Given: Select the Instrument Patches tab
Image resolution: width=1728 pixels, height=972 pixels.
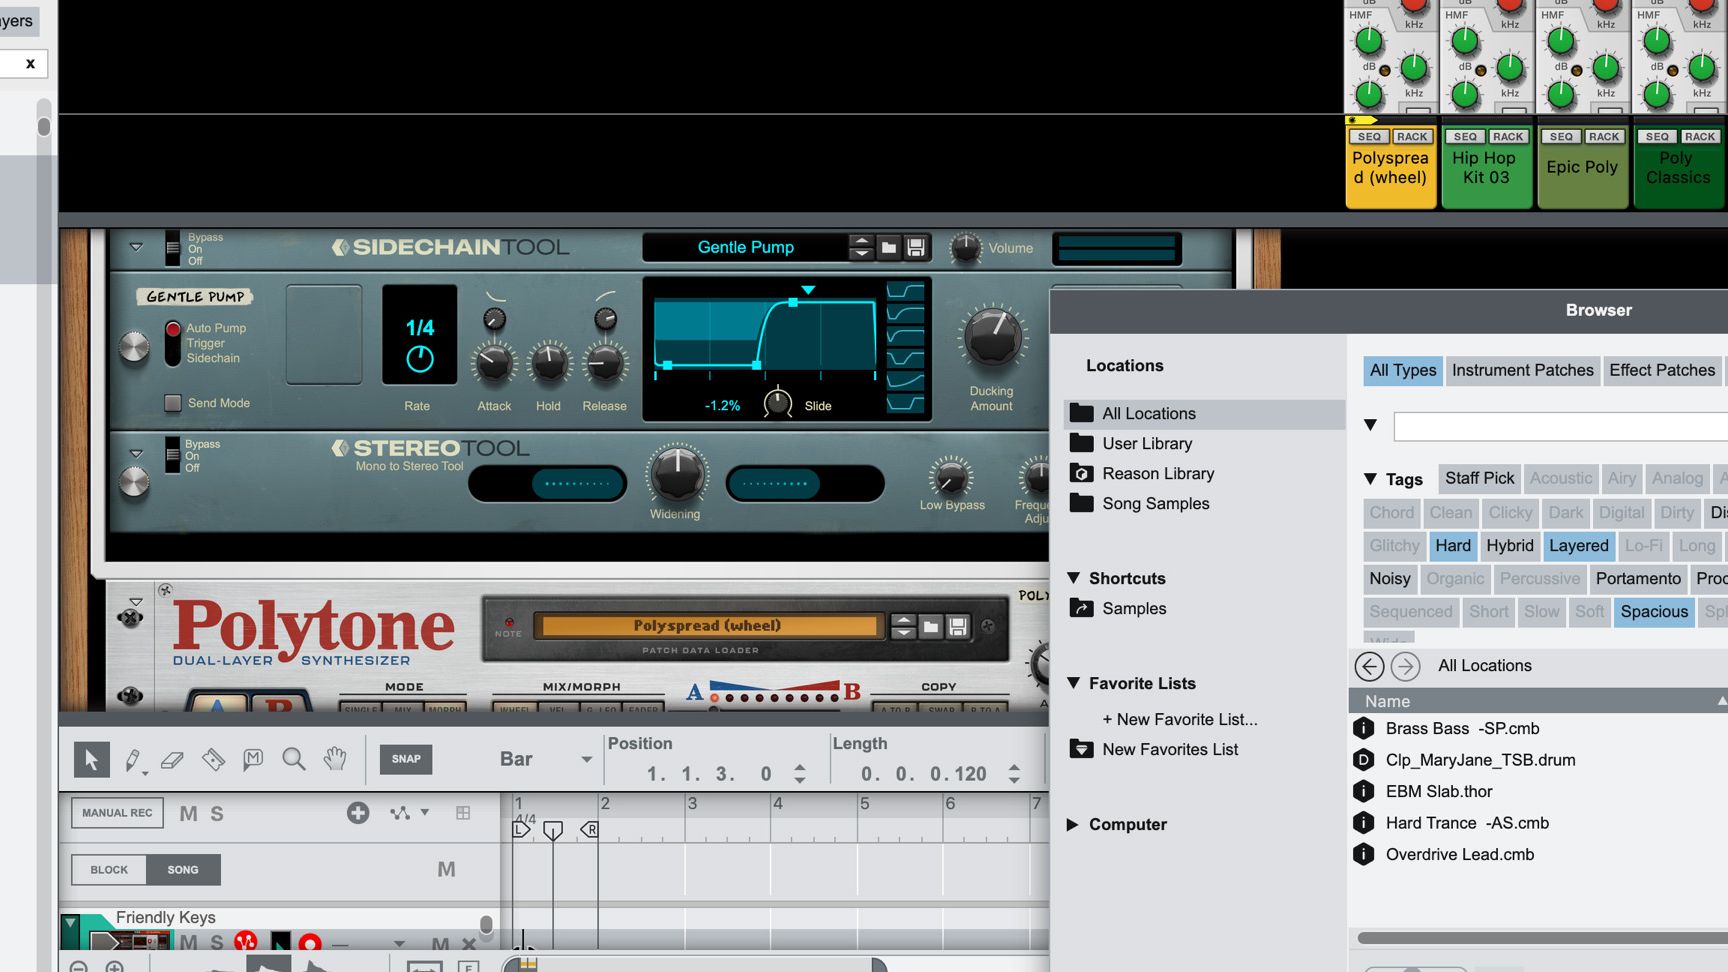Looking at the screenshot, I should [x=1523, y=370].
